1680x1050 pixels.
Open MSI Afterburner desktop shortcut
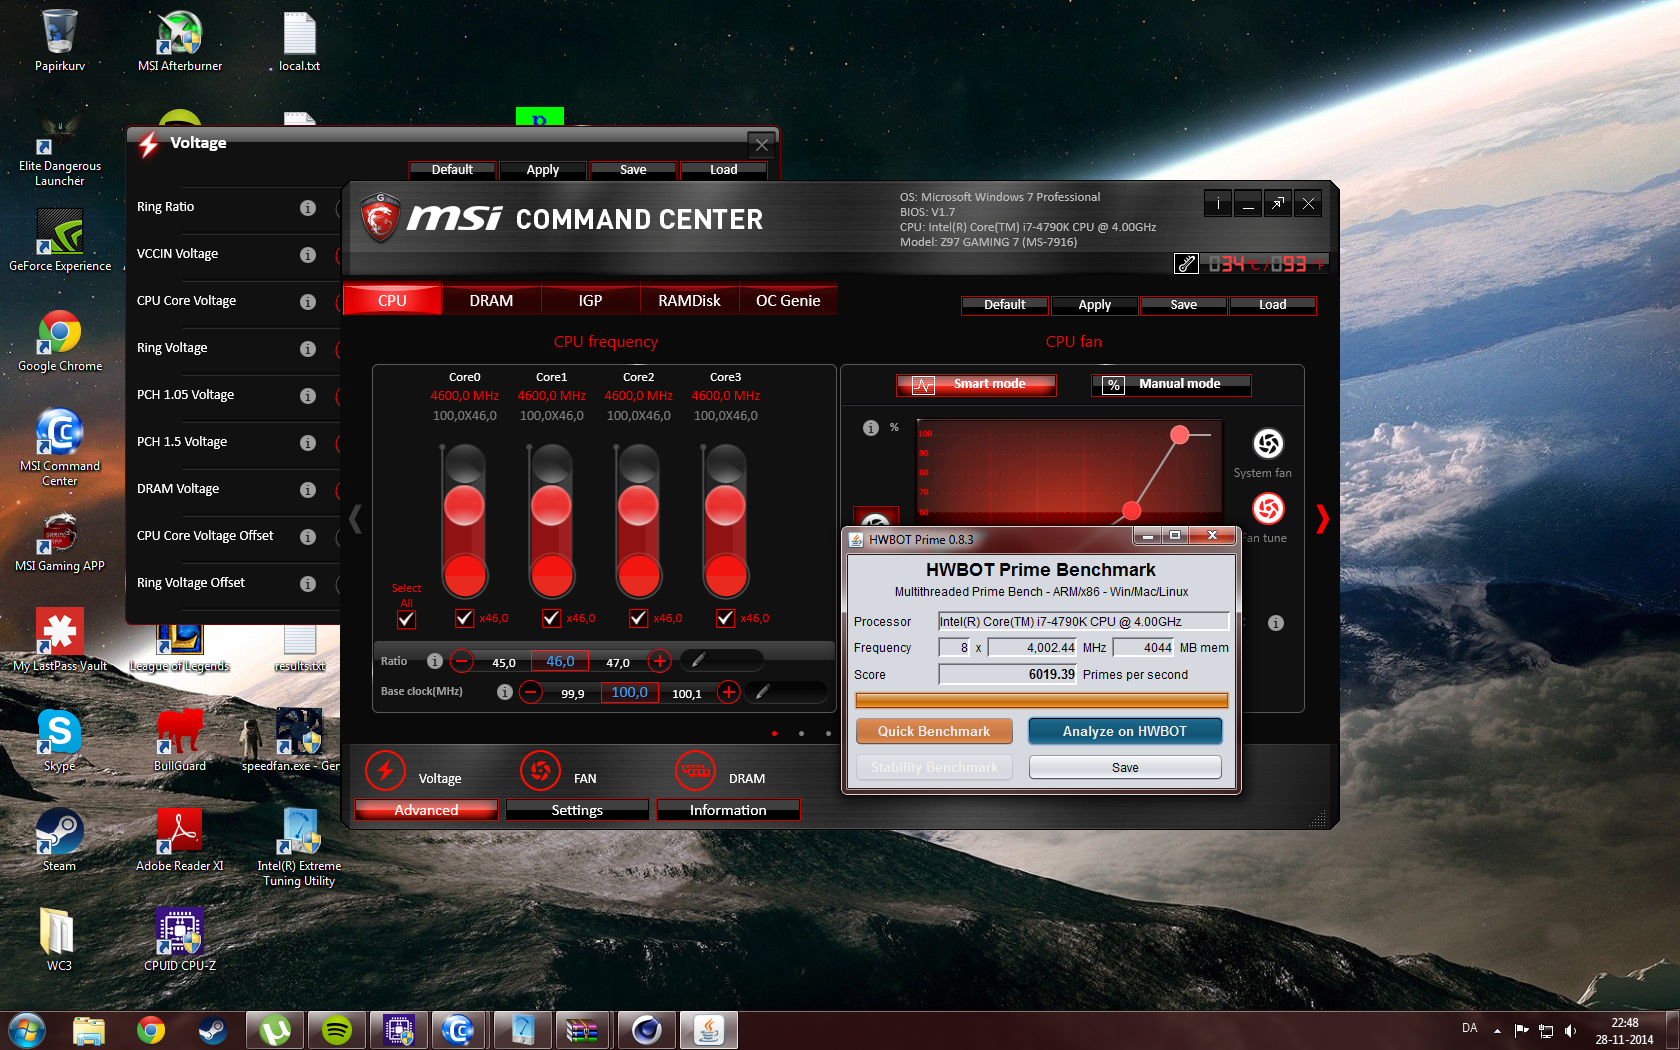[x=180, y=42]
